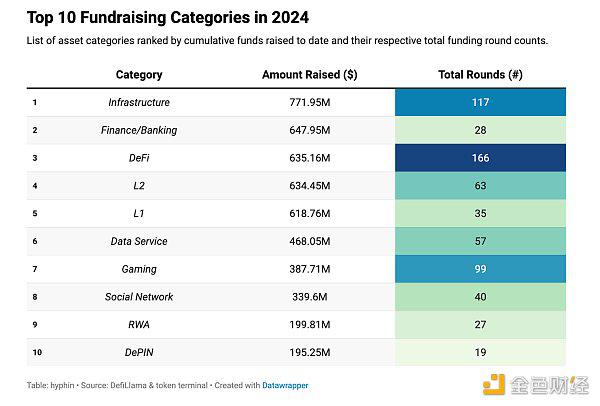Select the L1 category cell

coord(139,213)
